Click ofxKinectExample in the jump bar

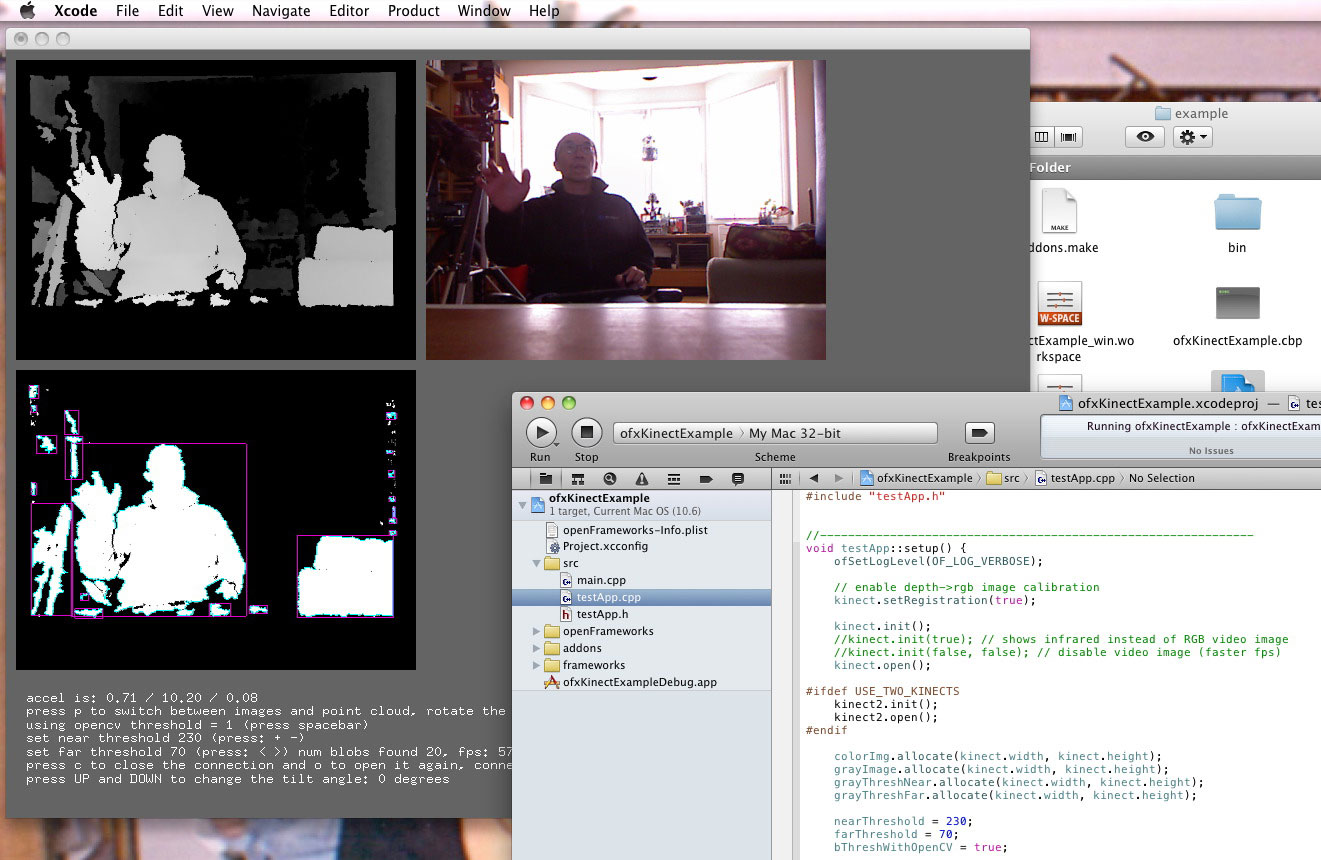tap(915, 478)
